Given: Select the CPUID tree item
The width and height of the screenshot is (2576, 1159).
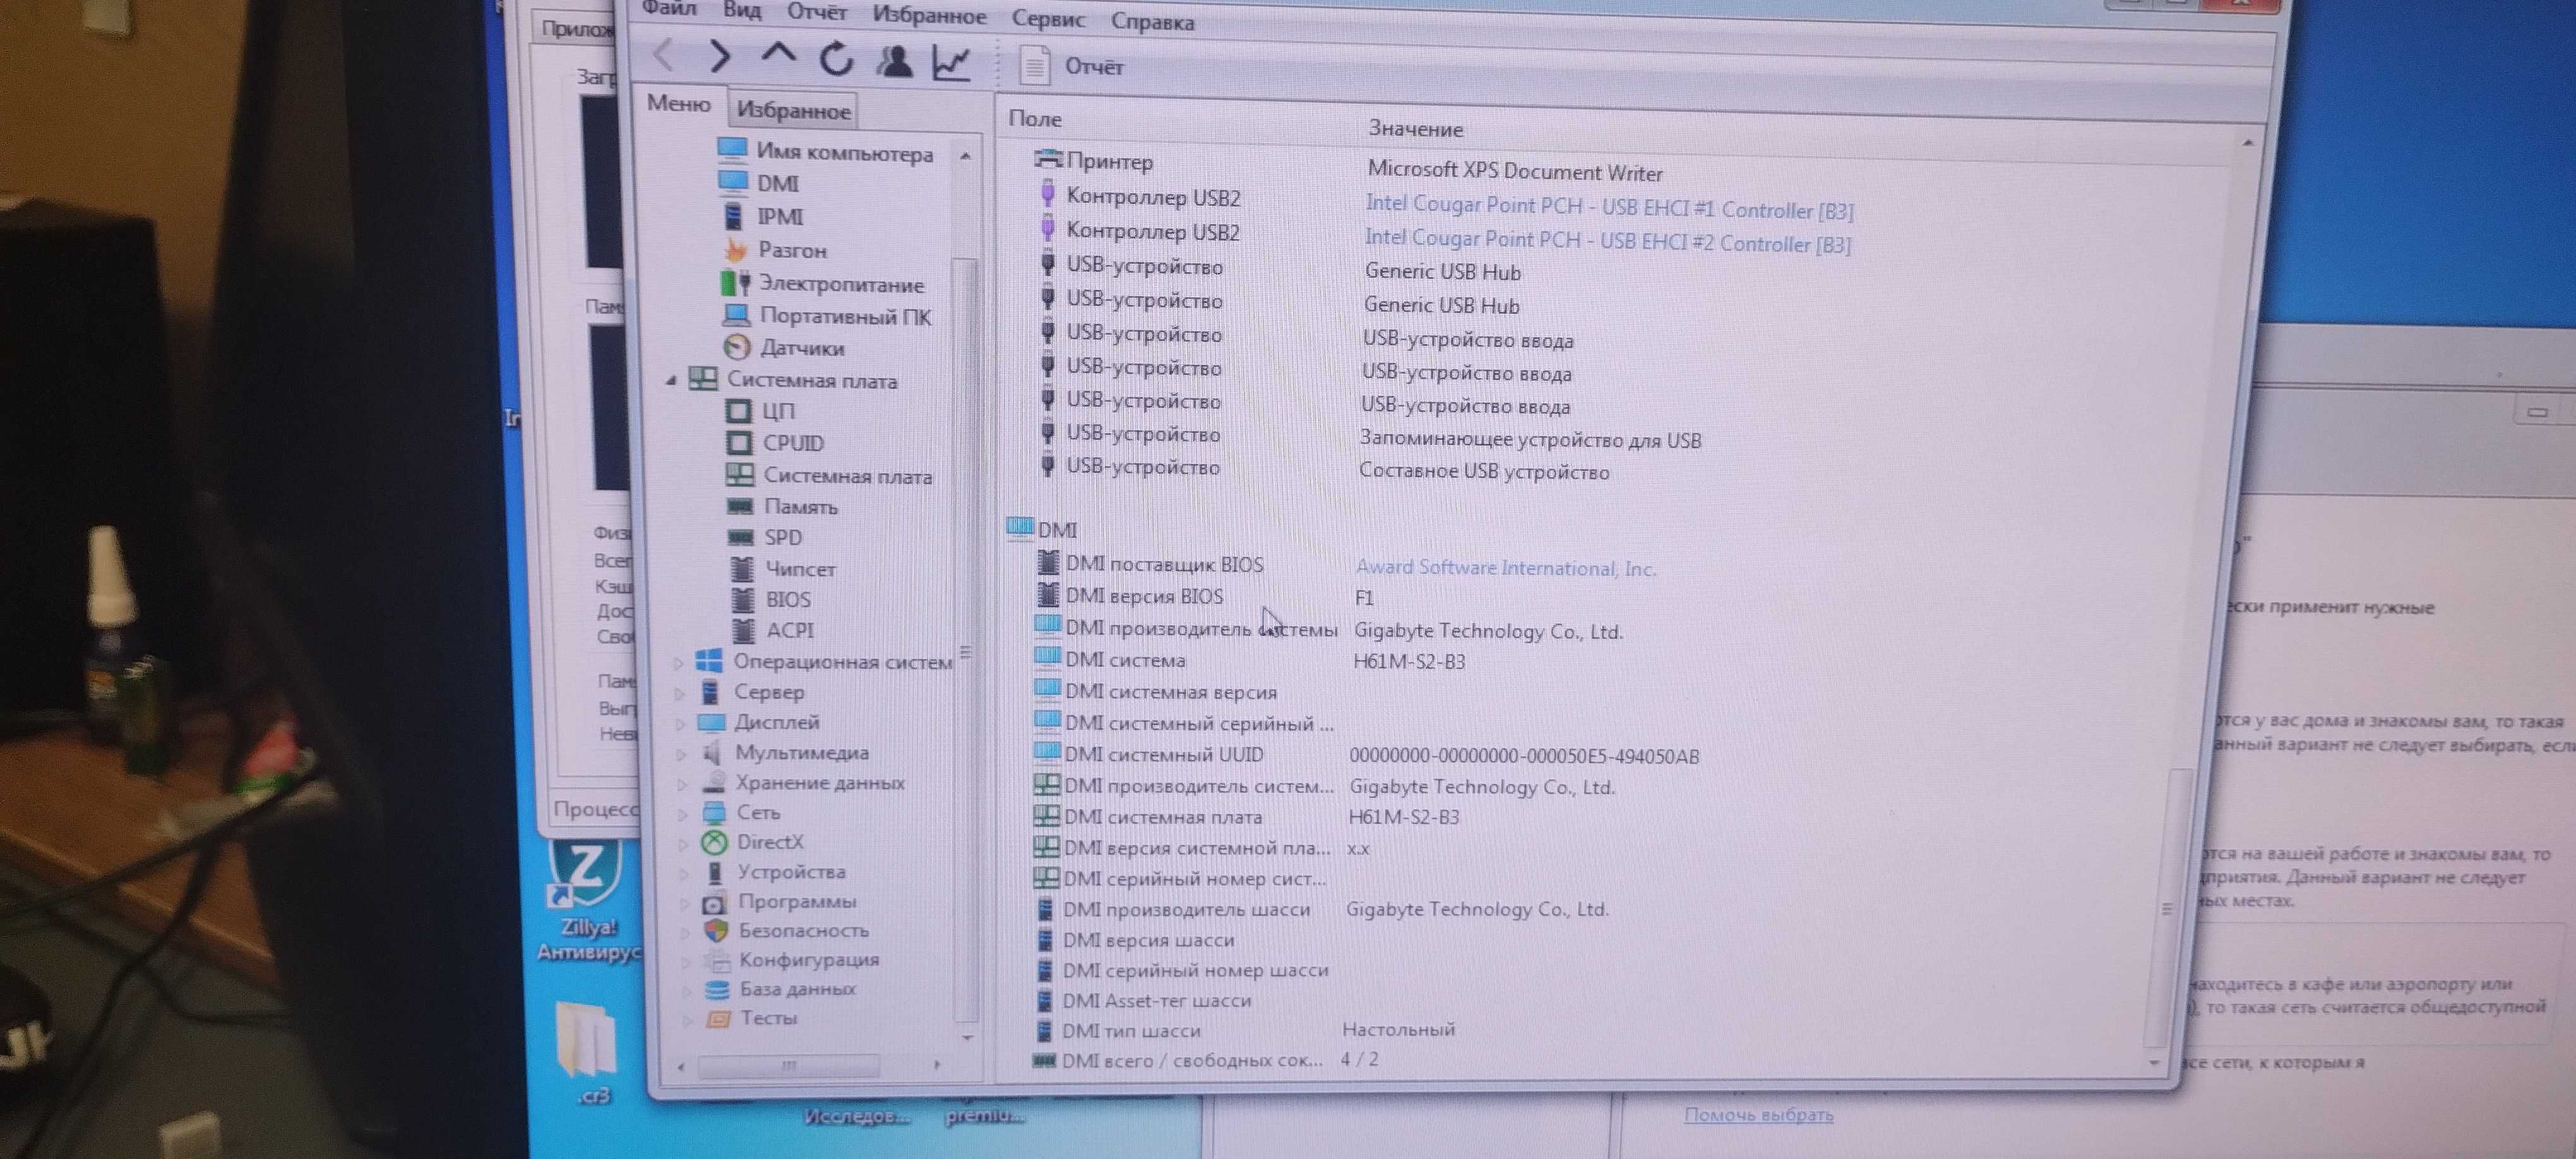Looking at the screenshot, I should tap(775, 443).
